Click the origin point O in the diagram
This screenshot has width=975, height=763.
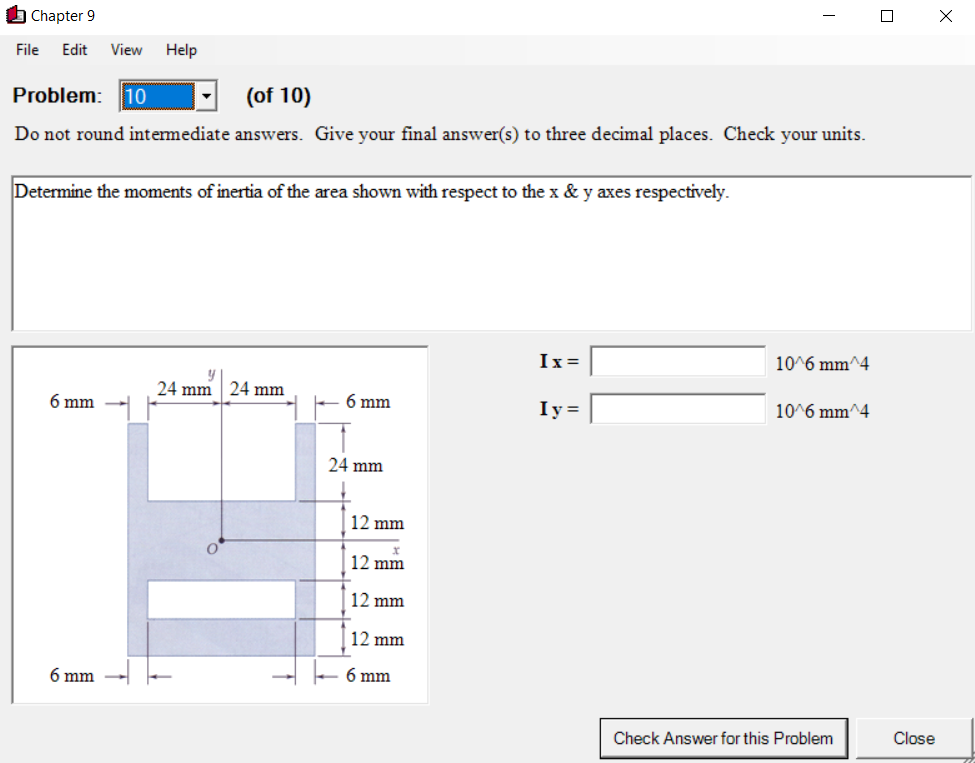pos(220,540)
